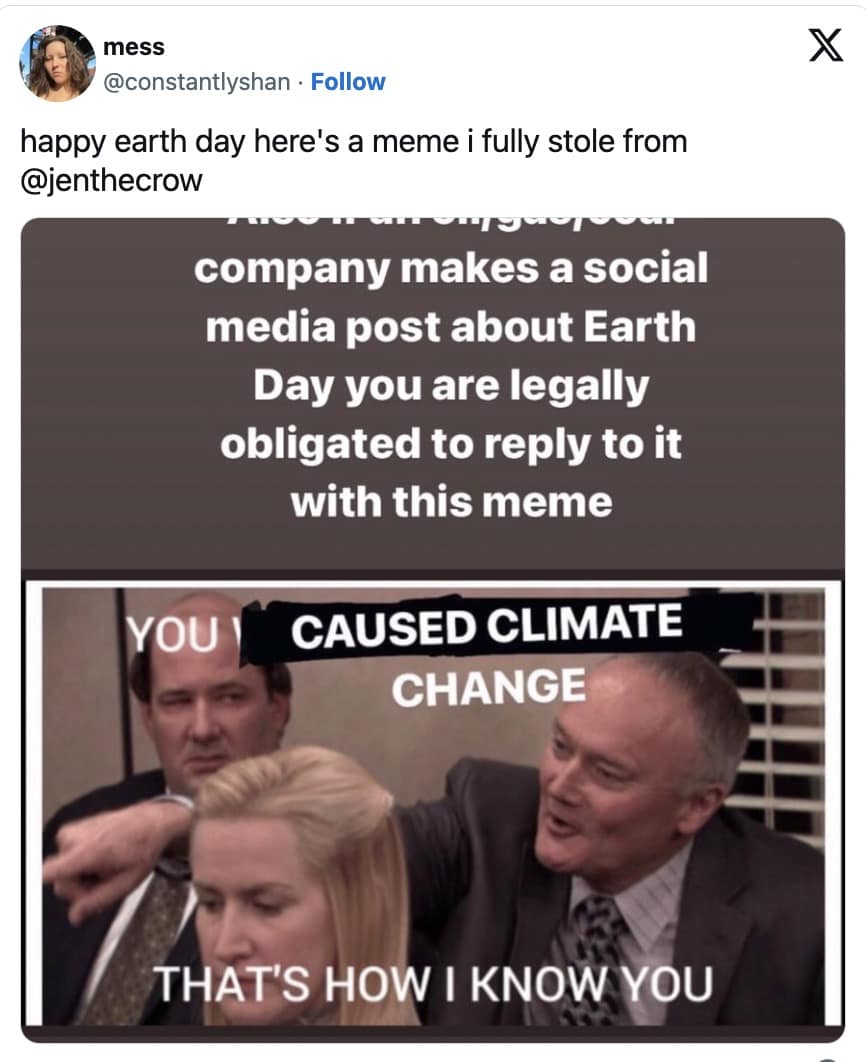Click the THAT'S HOW I KNOW YOU caption
Screen dimensions: 866x1062
pos(432,983)
